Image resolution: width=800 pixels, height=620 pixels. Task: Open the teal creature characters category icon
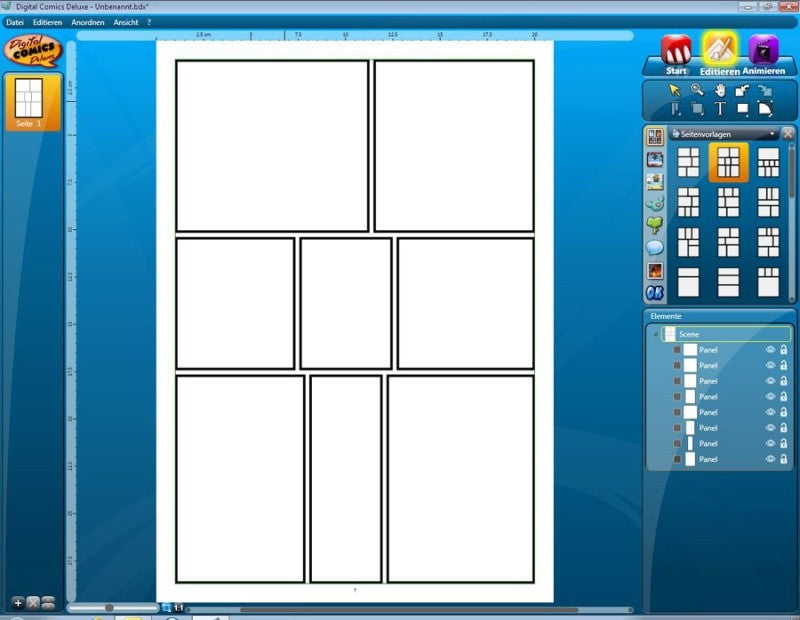655,204
